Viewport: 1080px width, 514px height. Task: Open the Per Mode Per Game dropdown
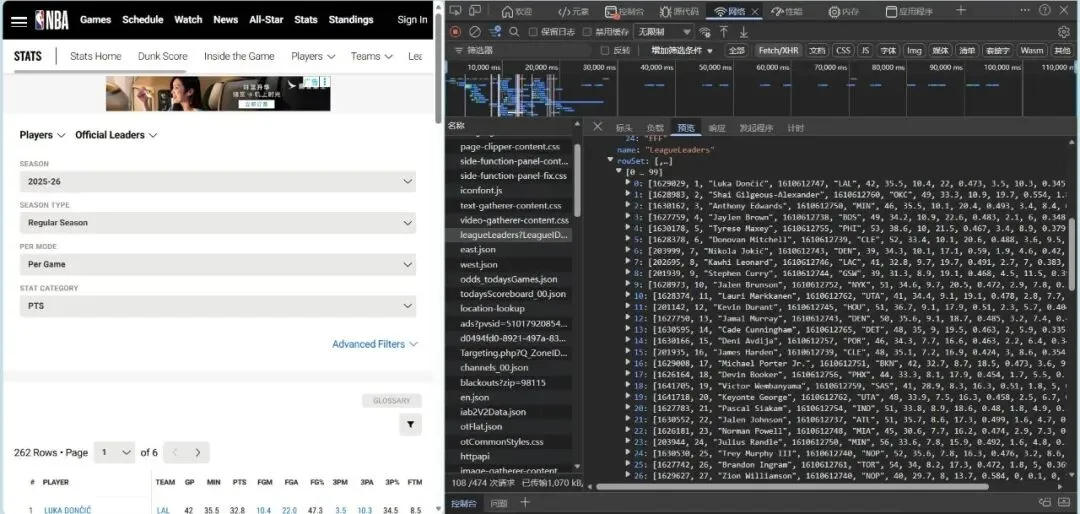218,265
